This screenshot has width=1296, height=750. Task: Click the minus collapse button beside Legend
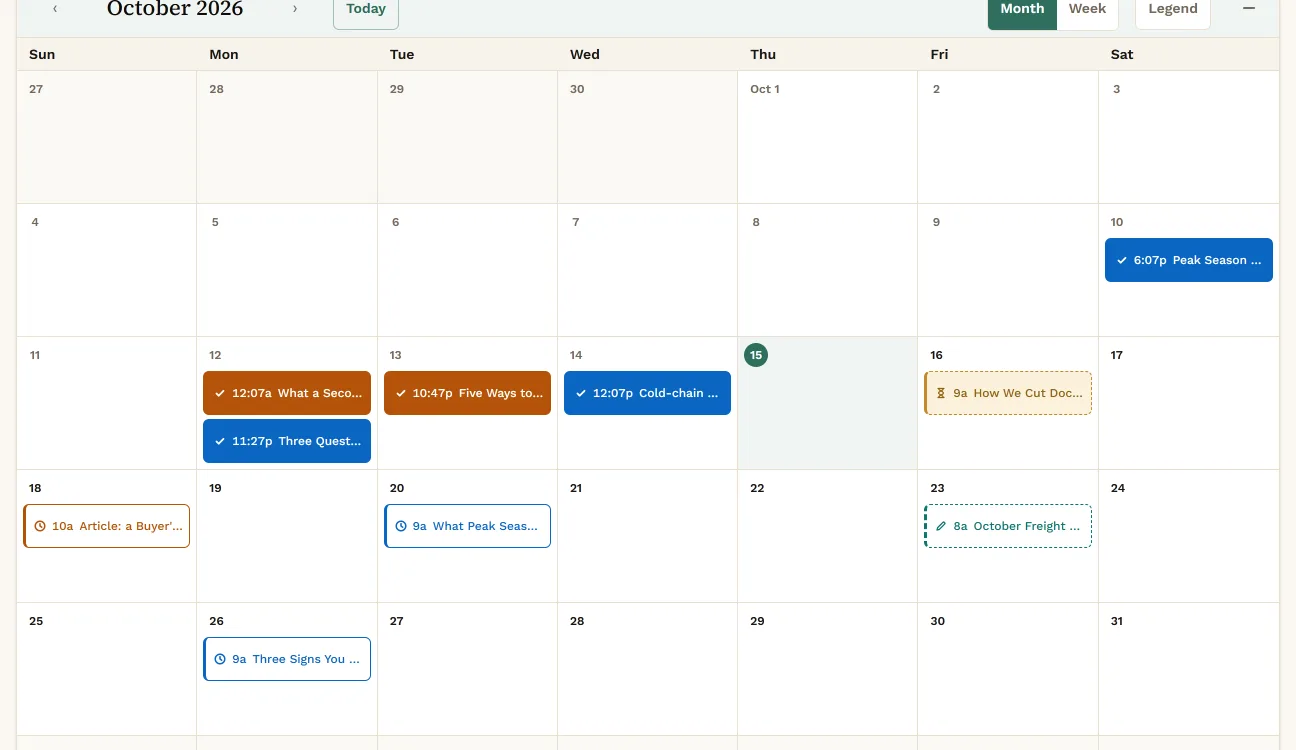tap(1249, 9)
